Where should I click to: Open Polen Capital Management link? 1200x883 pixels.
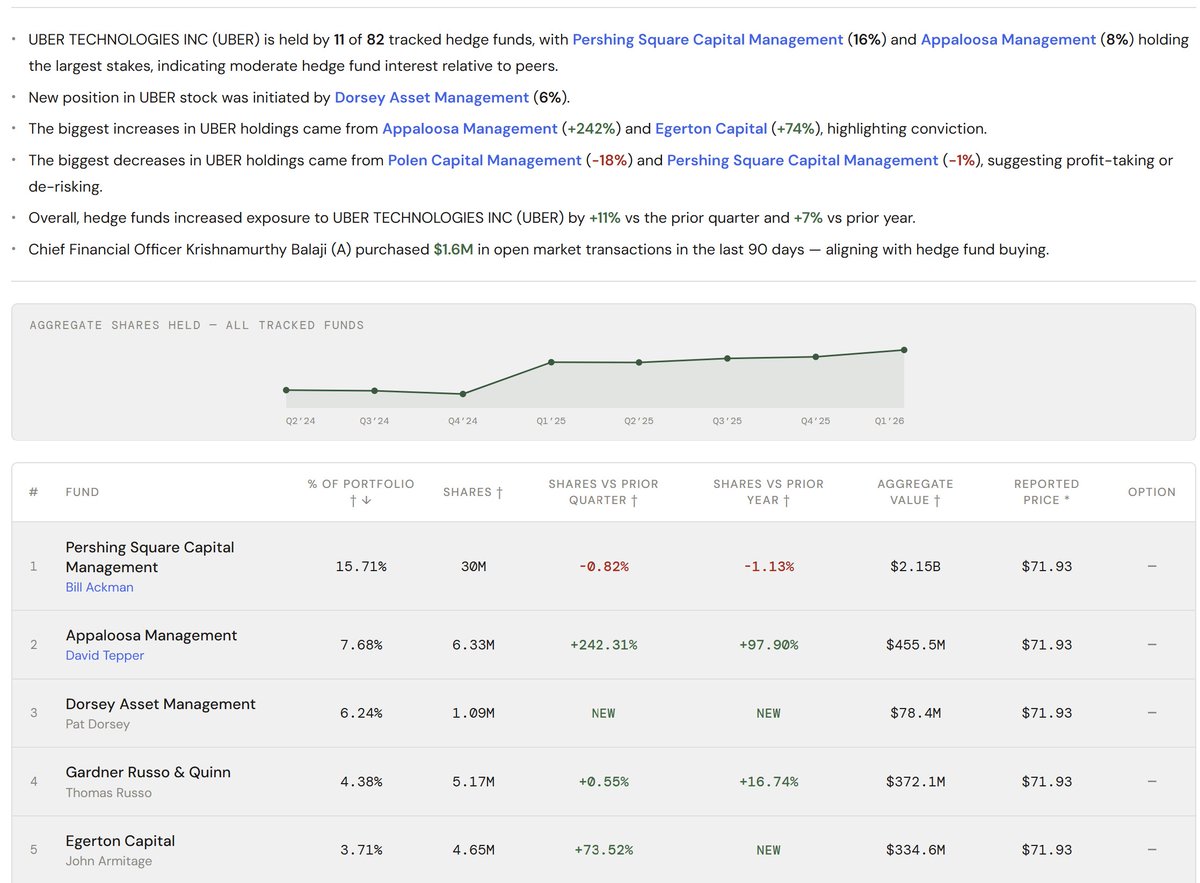point(484,161)
